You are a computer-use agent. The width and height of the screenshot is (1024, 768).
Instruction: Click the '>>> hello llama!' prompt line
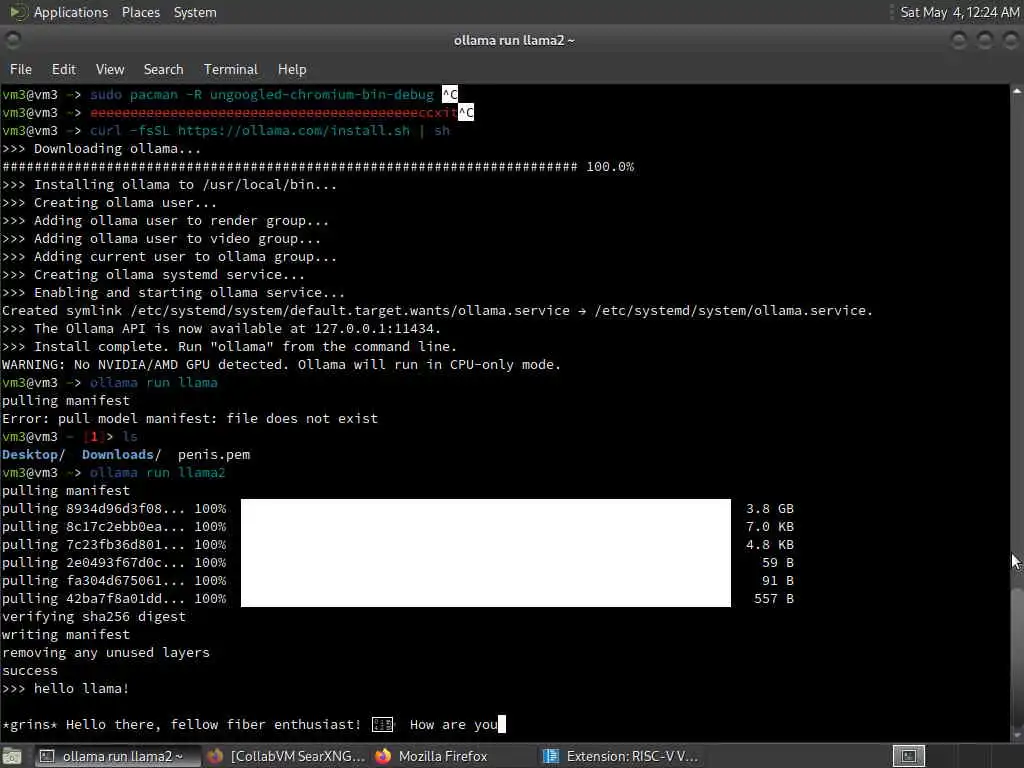[x=65, y=688]
